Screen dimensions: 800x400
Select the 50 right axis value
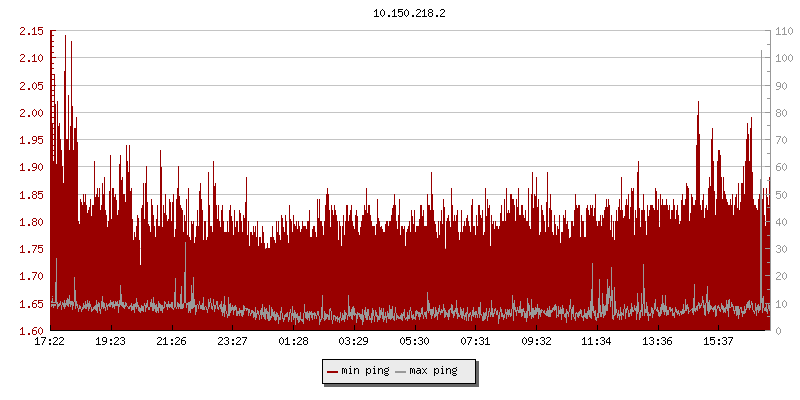(x=780, y=195)
